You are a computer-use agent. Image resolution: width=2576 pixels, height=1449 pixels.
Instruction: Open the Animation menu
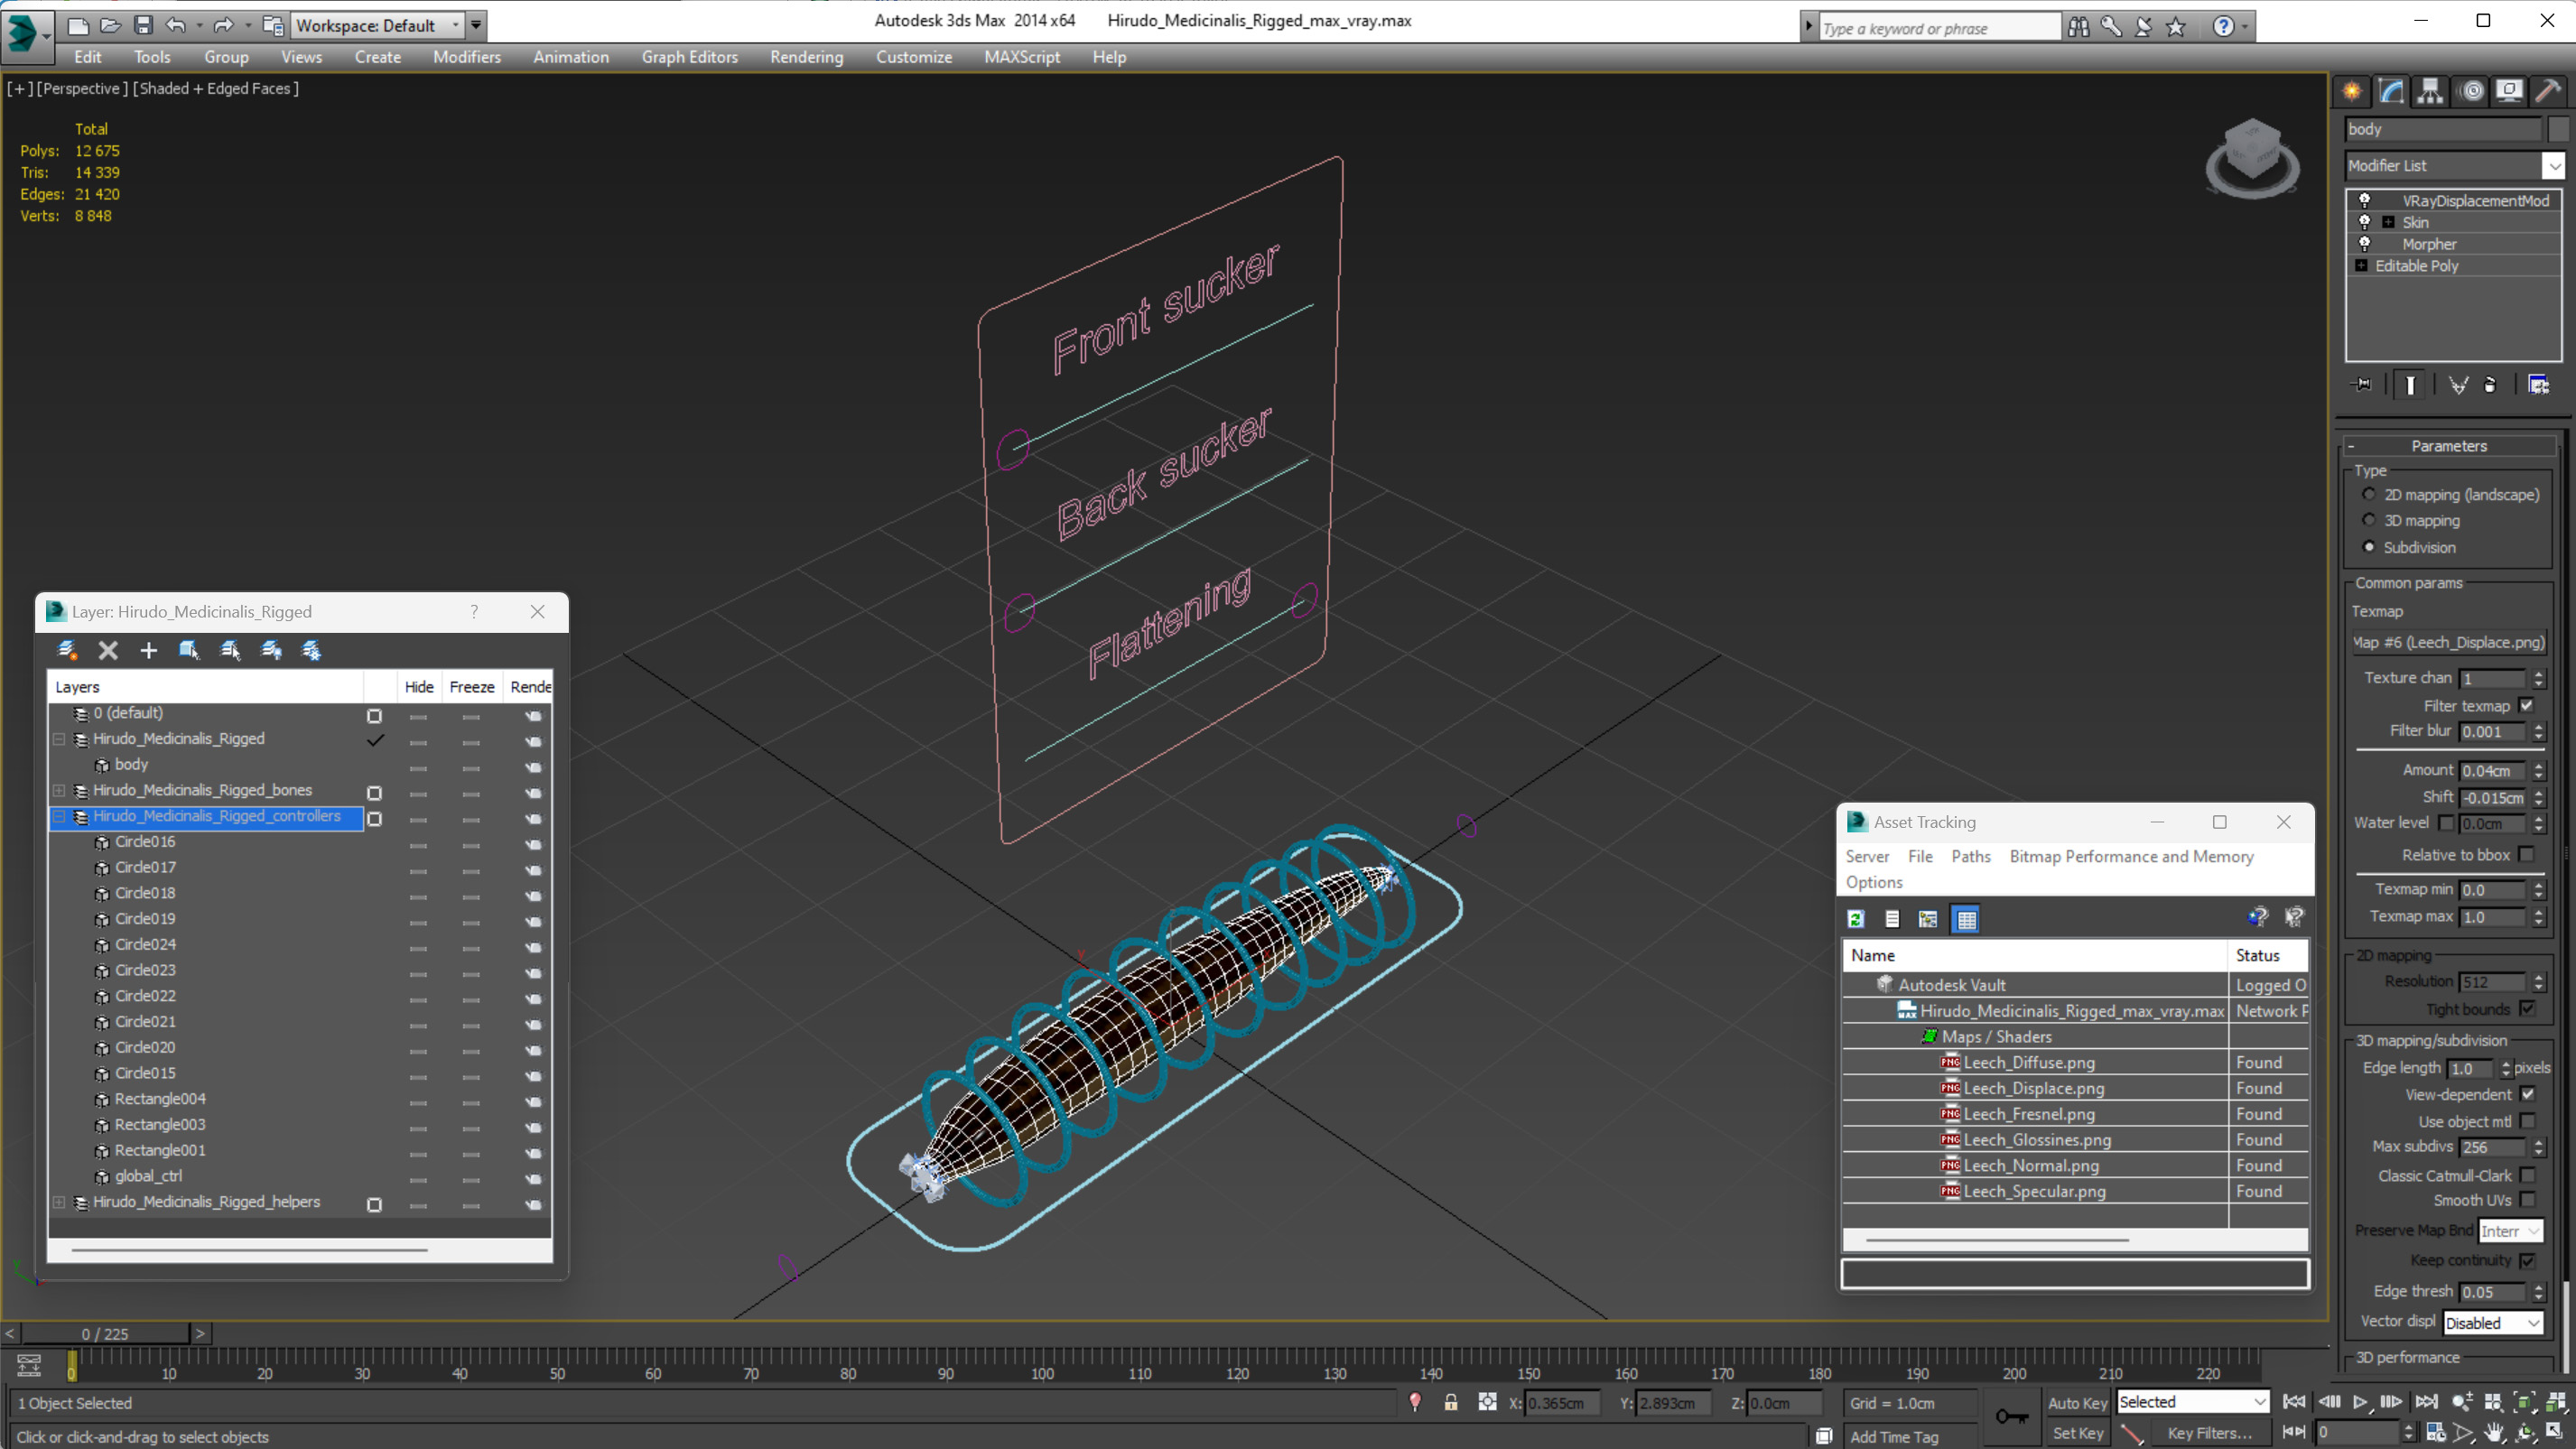(571, 57)
